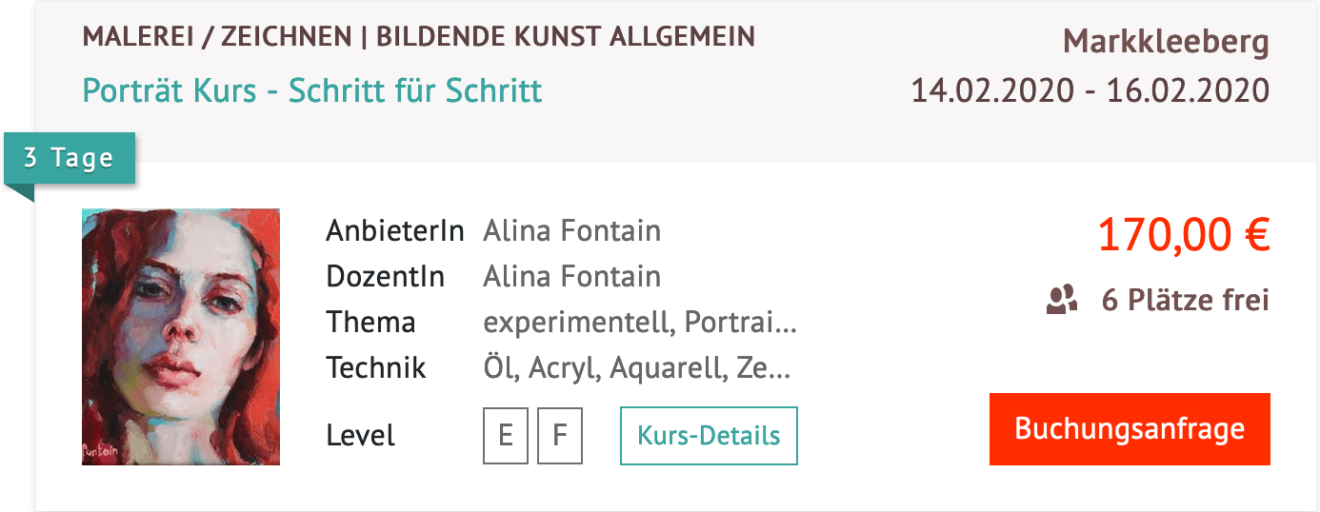Click the participants icon beside free places
Viewport: 1320px width, 512px height.
(x=1062, y=299)
